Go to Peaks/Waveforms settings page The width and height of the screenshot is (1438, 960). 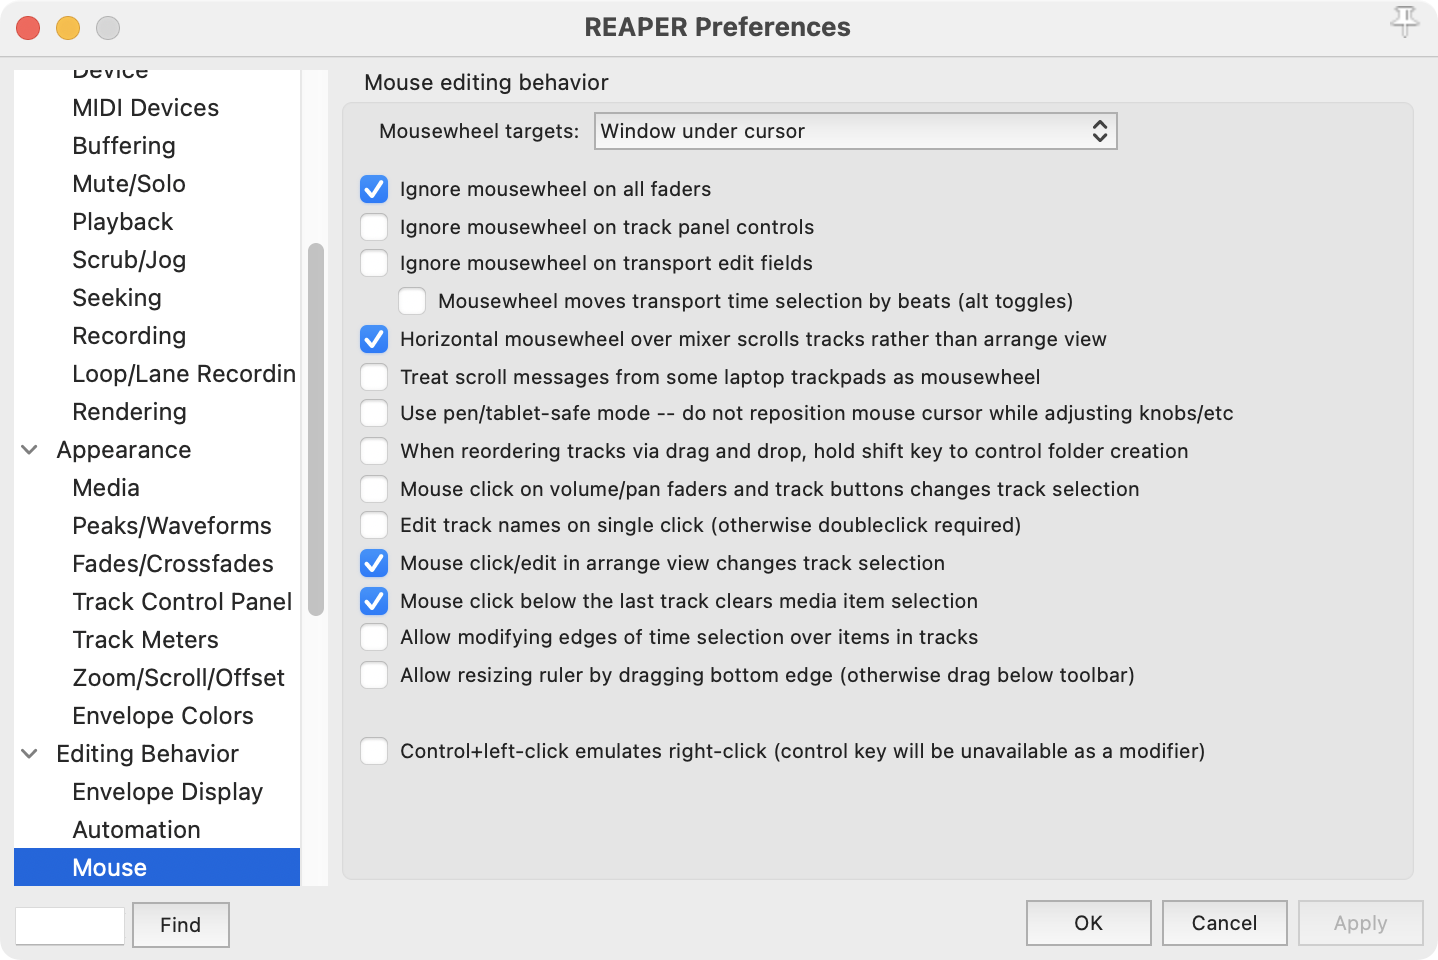[171, 526]
